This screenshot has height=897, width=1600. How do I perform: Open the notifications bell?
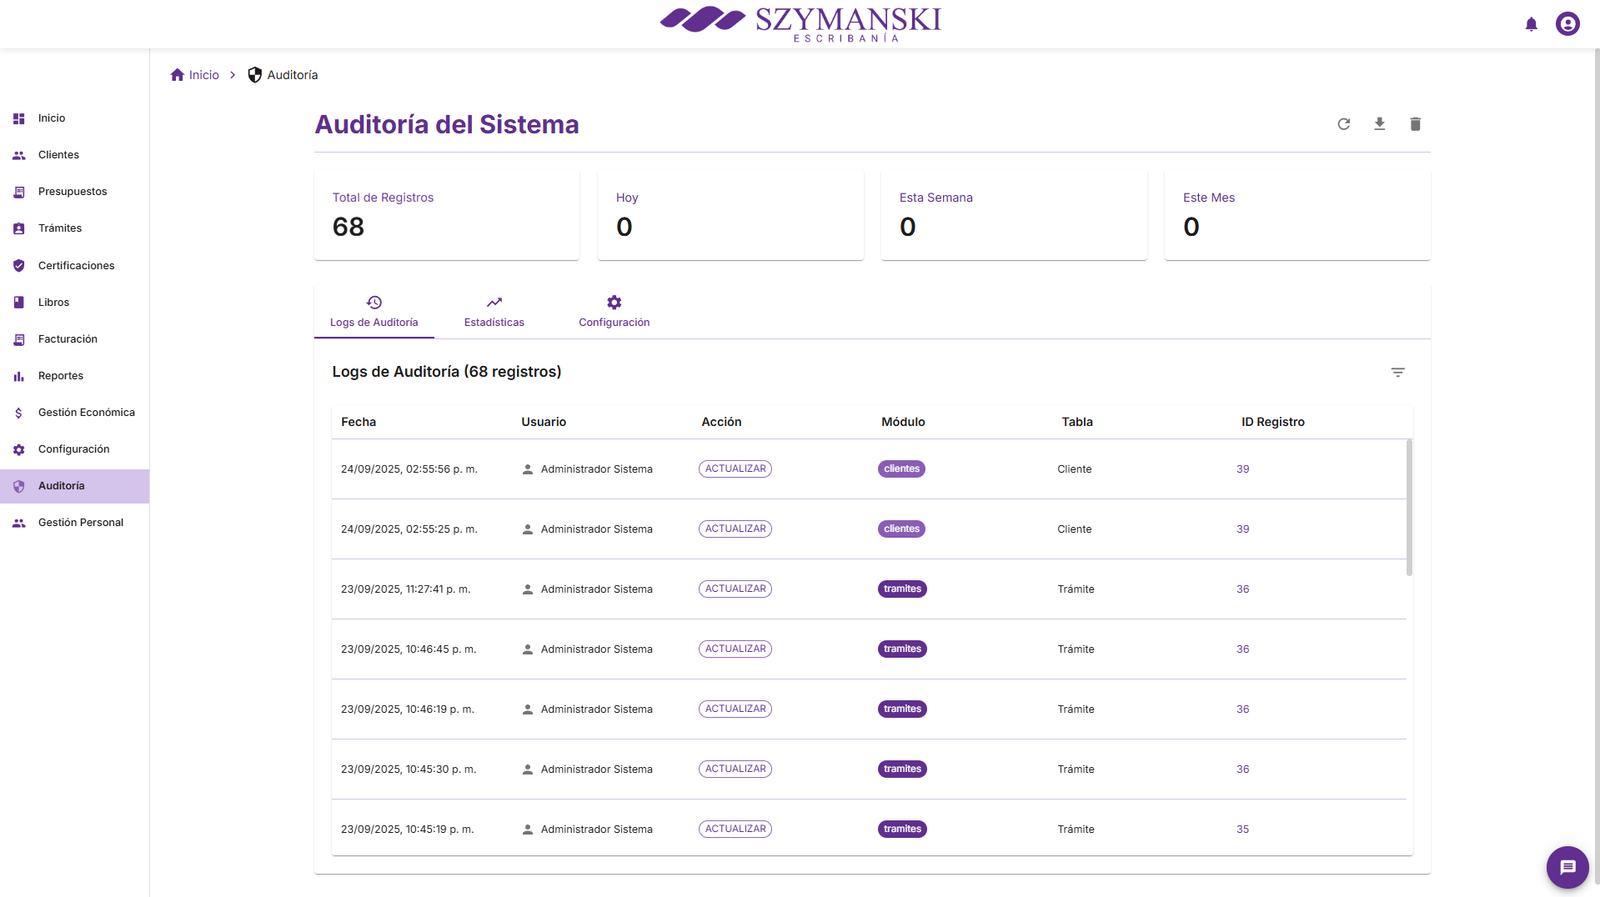[x=1531, y=24]
